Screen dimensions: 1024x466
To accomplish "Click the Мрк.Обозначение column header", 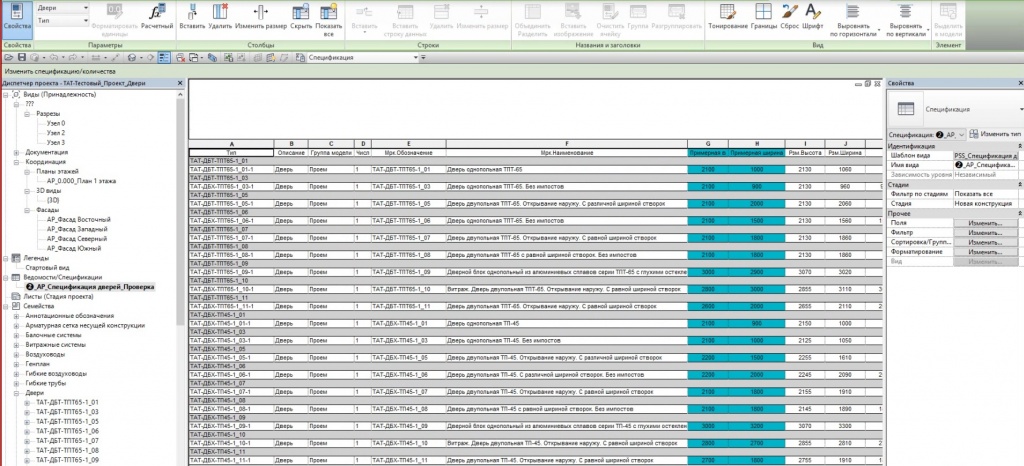I will tap(409, 153).
